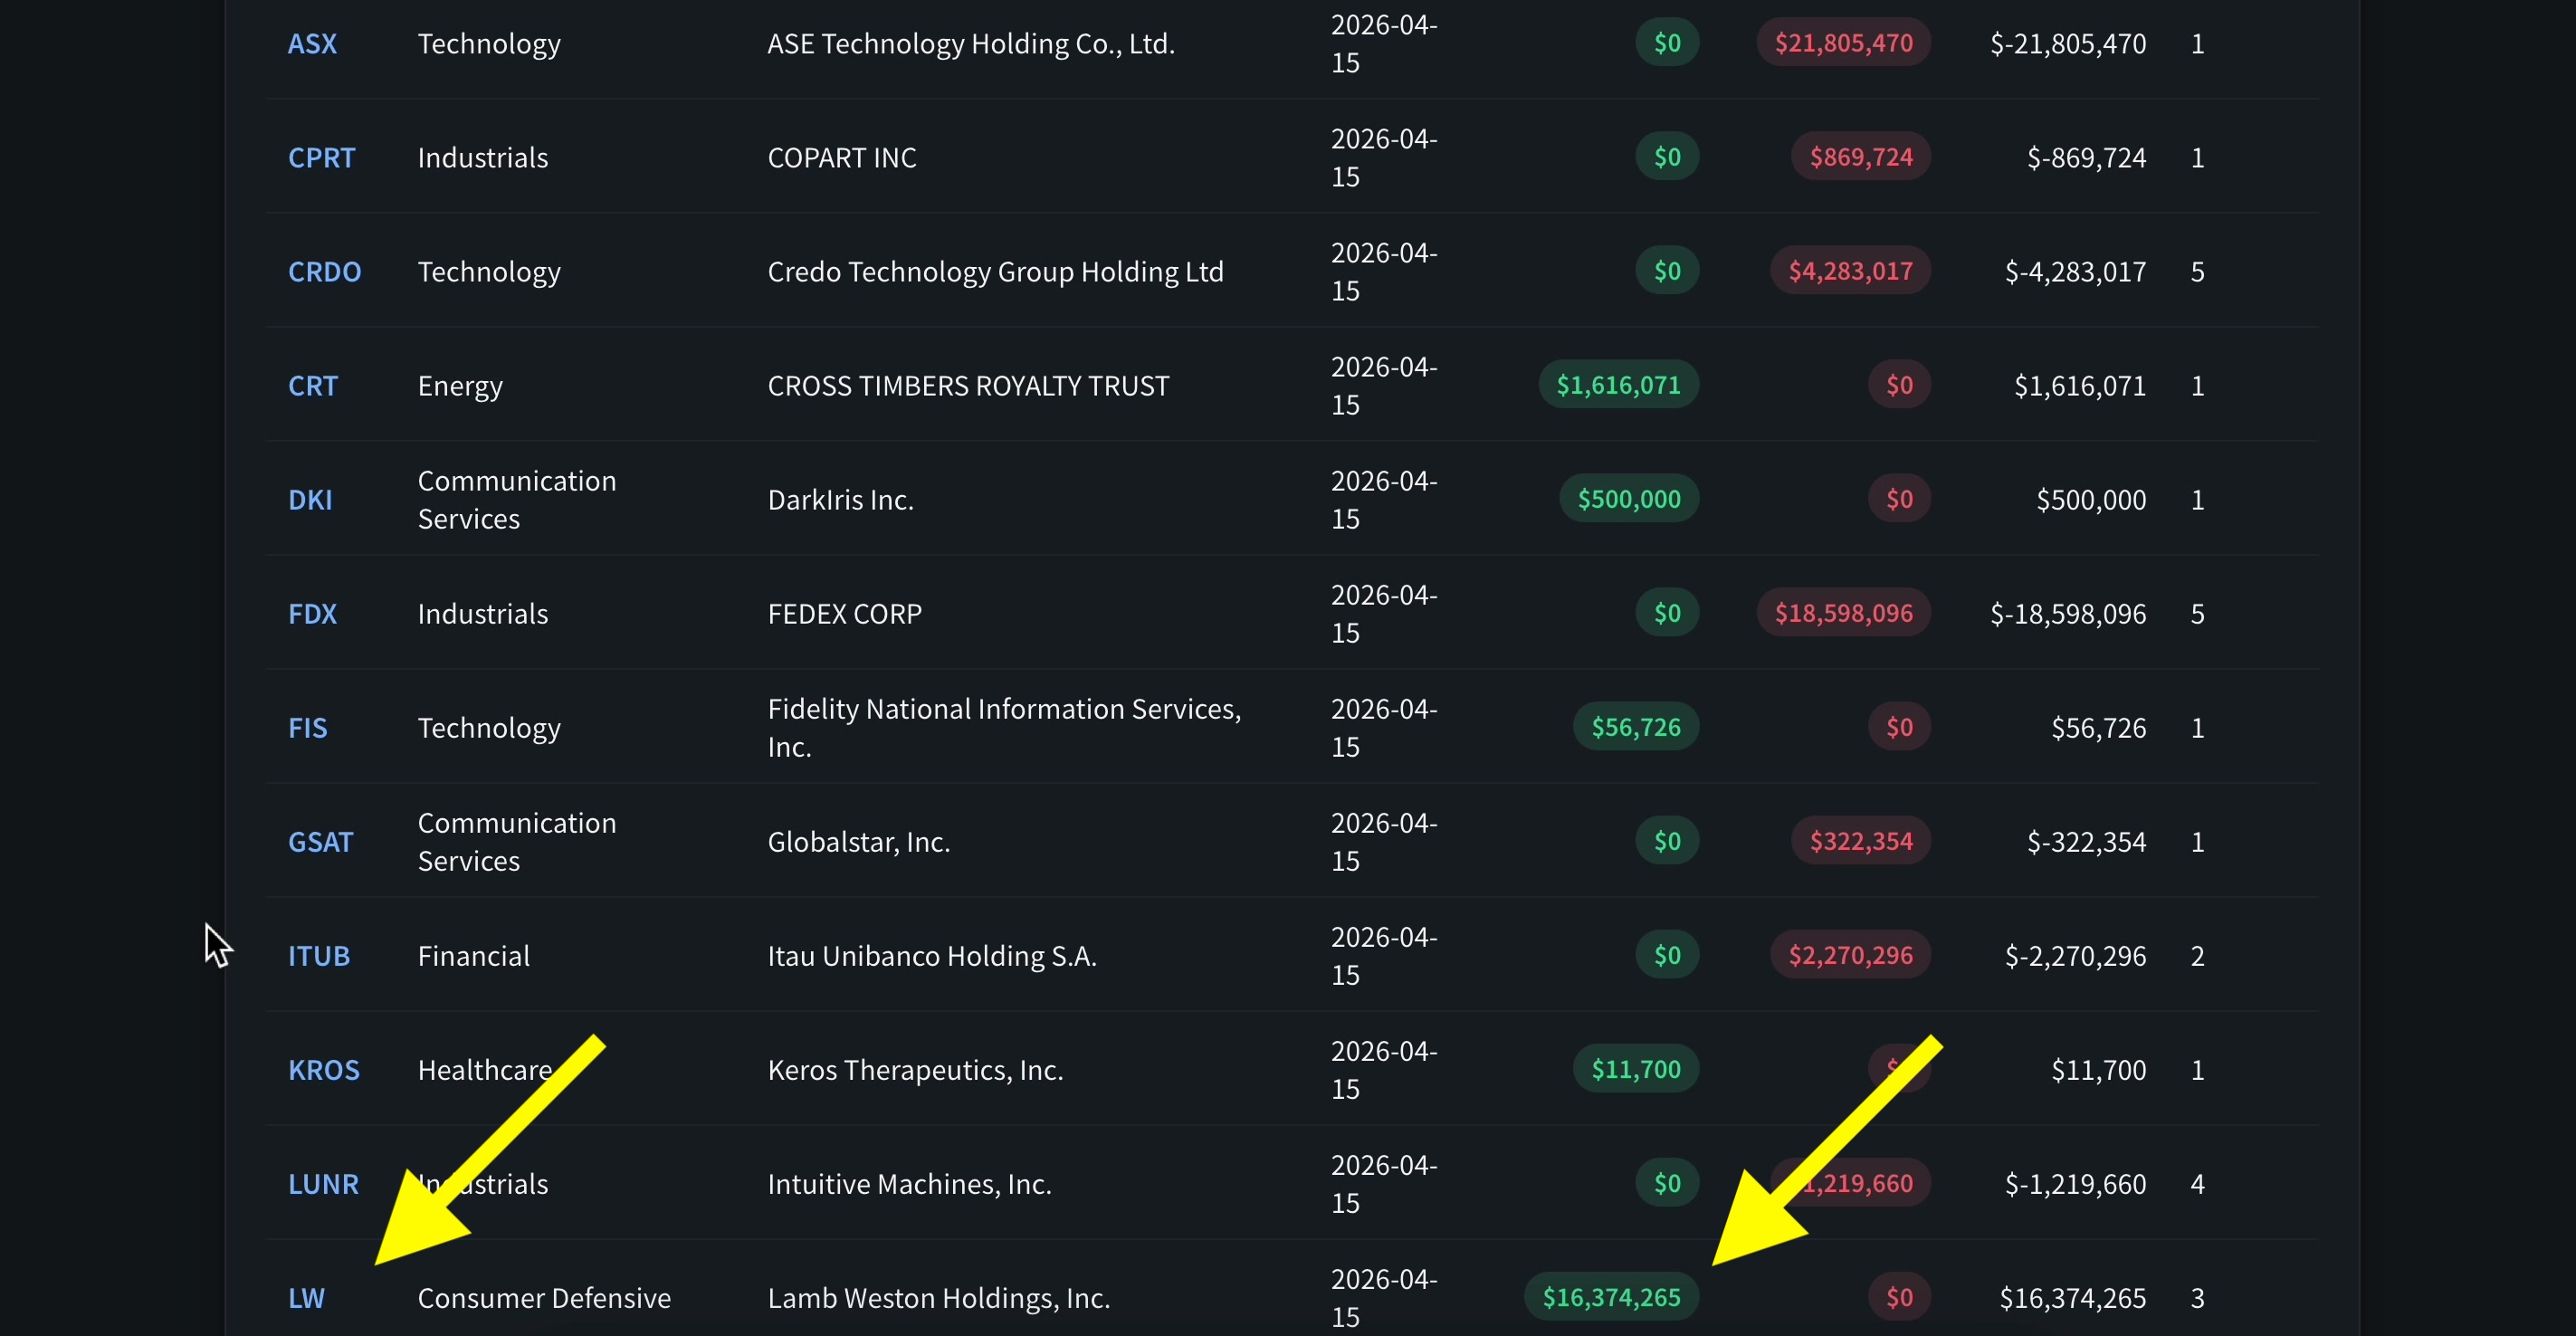Click Technology sector in ASX row

tap(488, 43)
